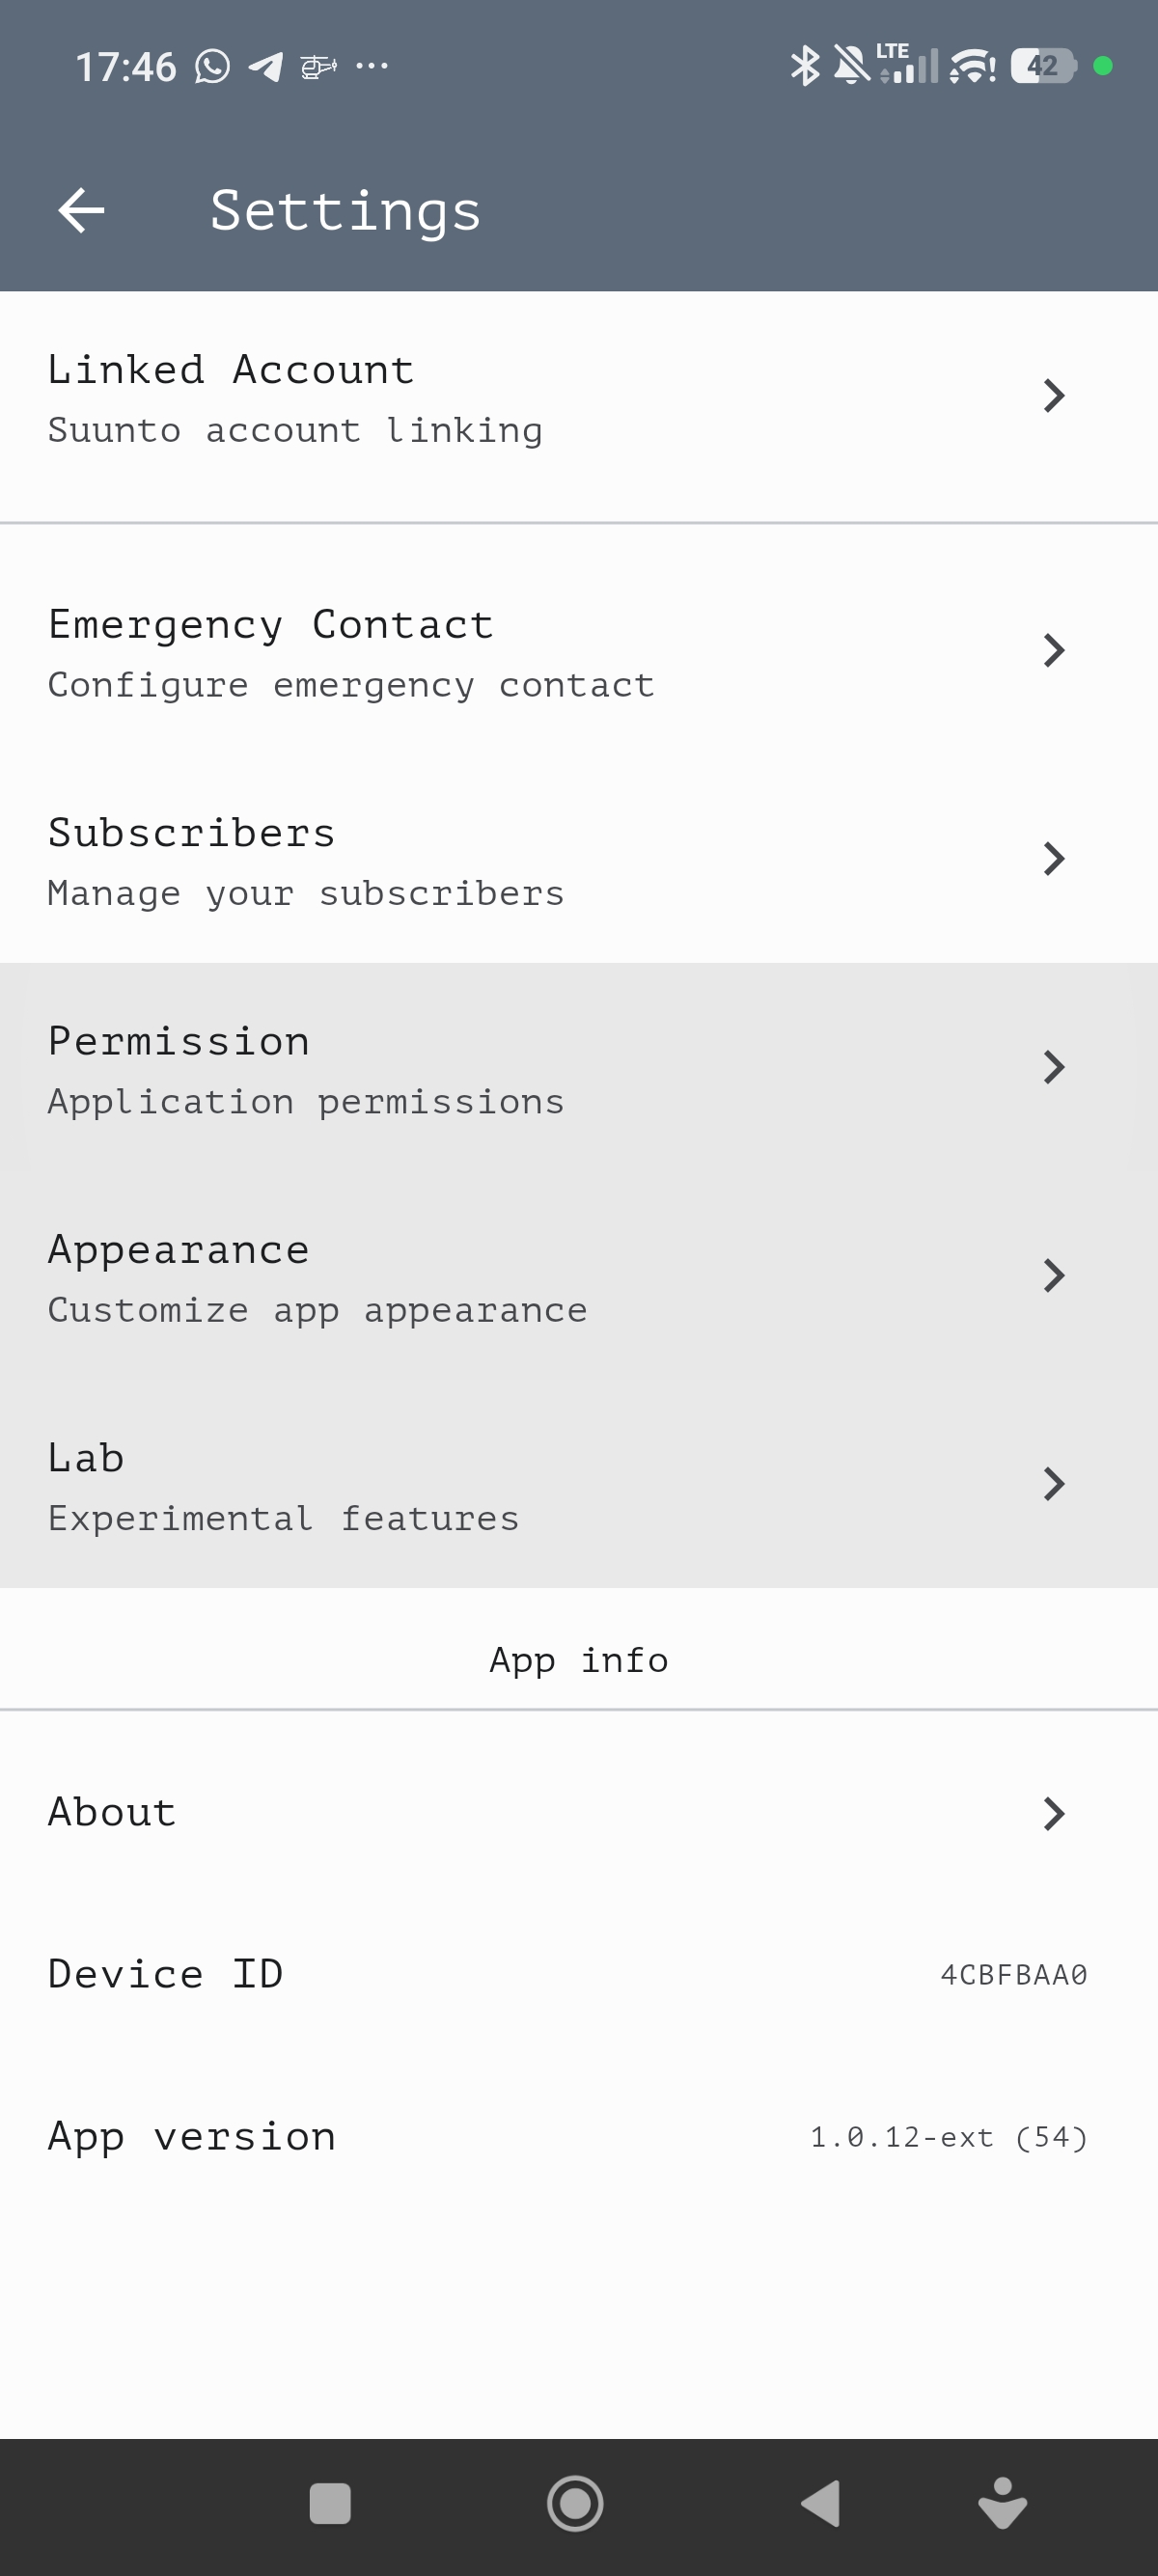Tap Manage your subscribers text
This screenshot has height=2576, width=1158.
coord(306,894)
